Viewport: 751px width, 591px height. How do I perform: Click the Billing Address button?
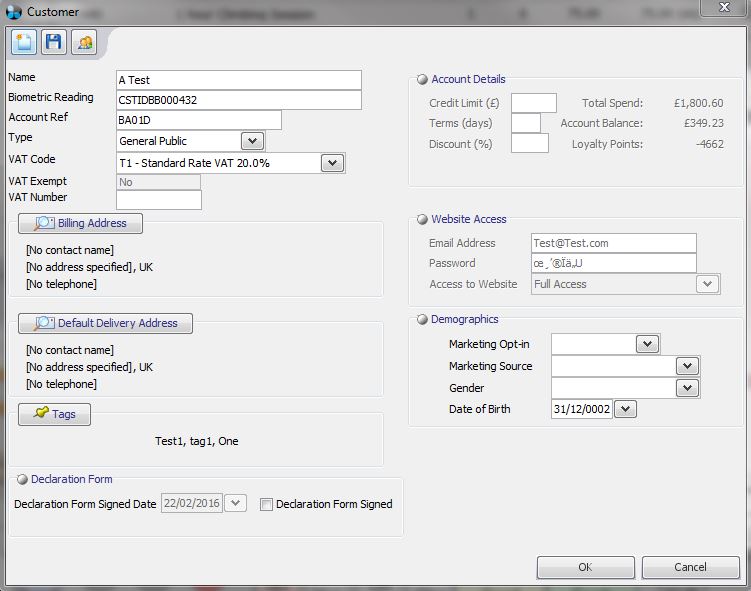tap(80, 223)
